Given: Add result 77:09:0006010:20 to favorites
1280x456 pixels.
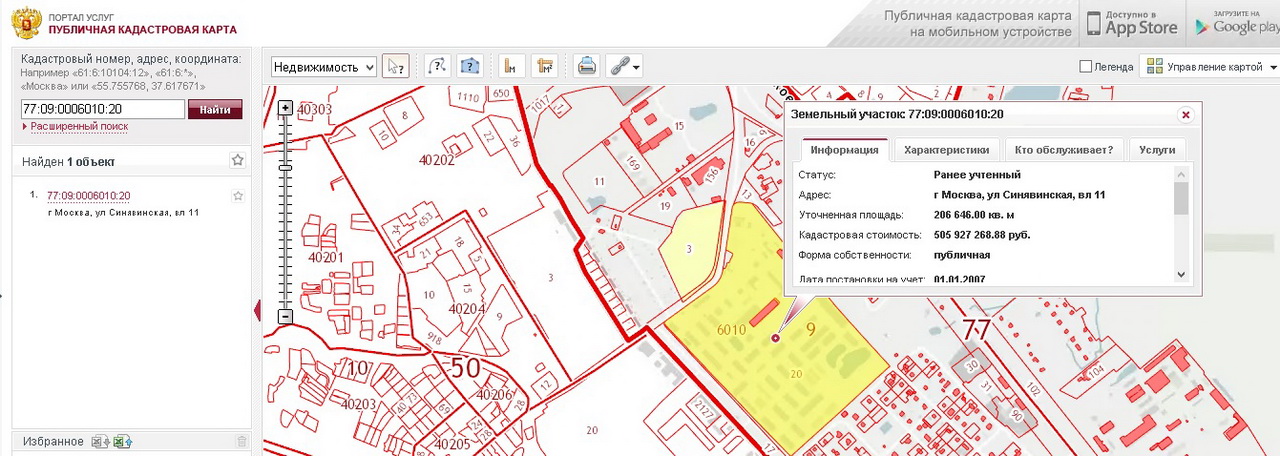Looking at the screenshot, I should pyautogui.click(x=238, y=196).
